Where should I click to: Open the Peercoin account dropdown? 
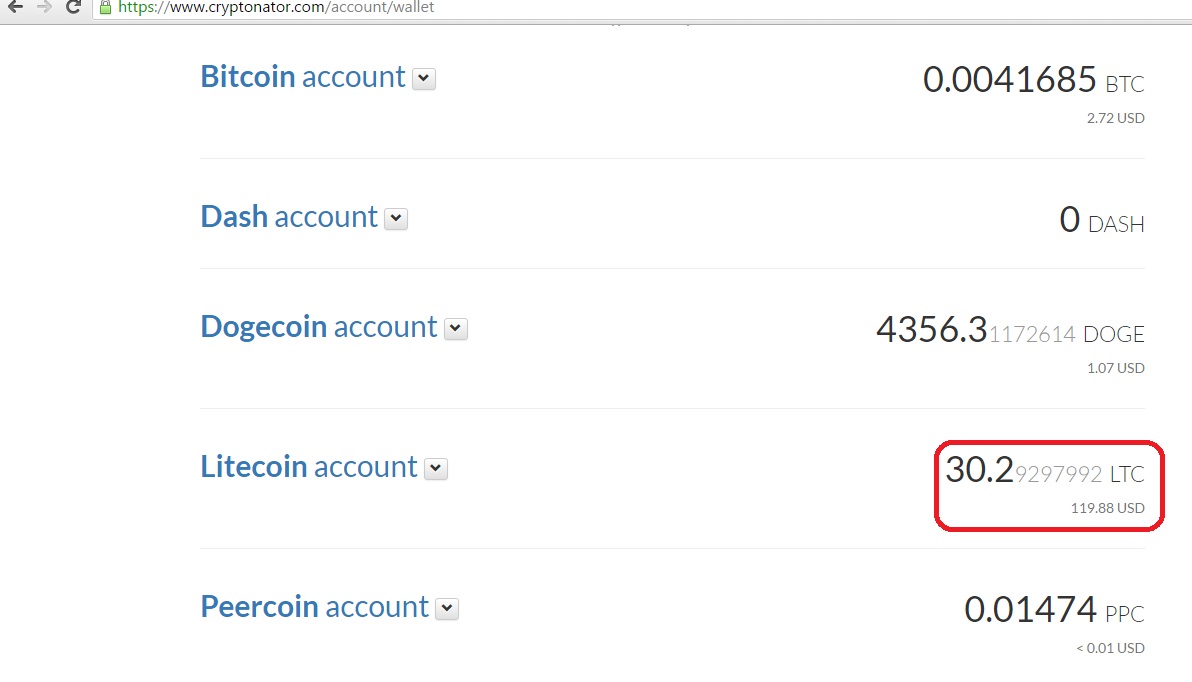click(447, 609)
